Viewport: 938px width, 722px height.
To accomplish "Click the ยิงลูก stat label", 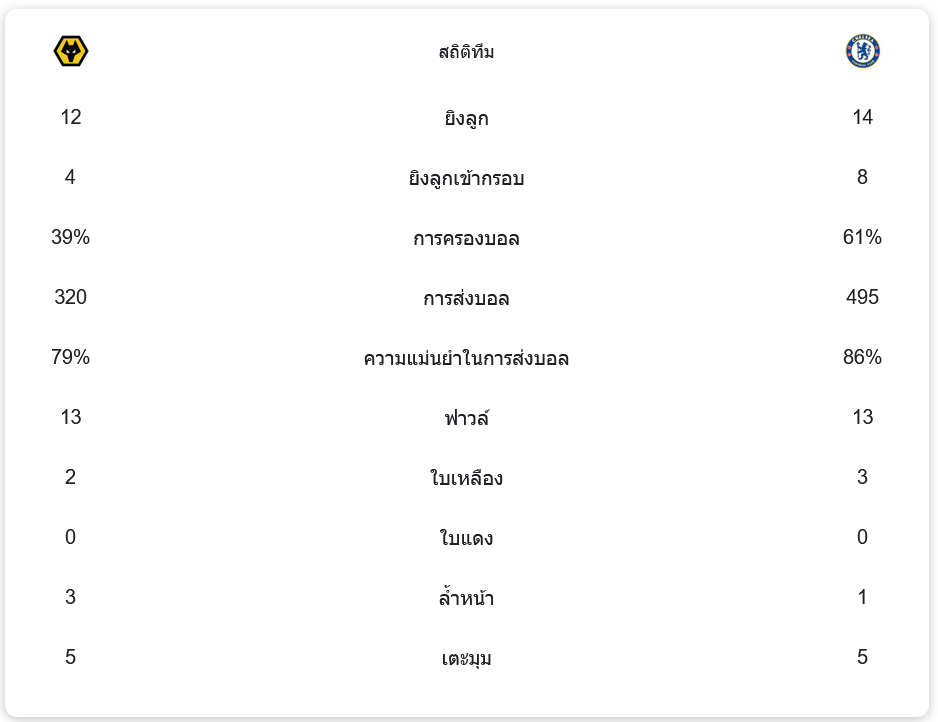I will click(466, 119).
